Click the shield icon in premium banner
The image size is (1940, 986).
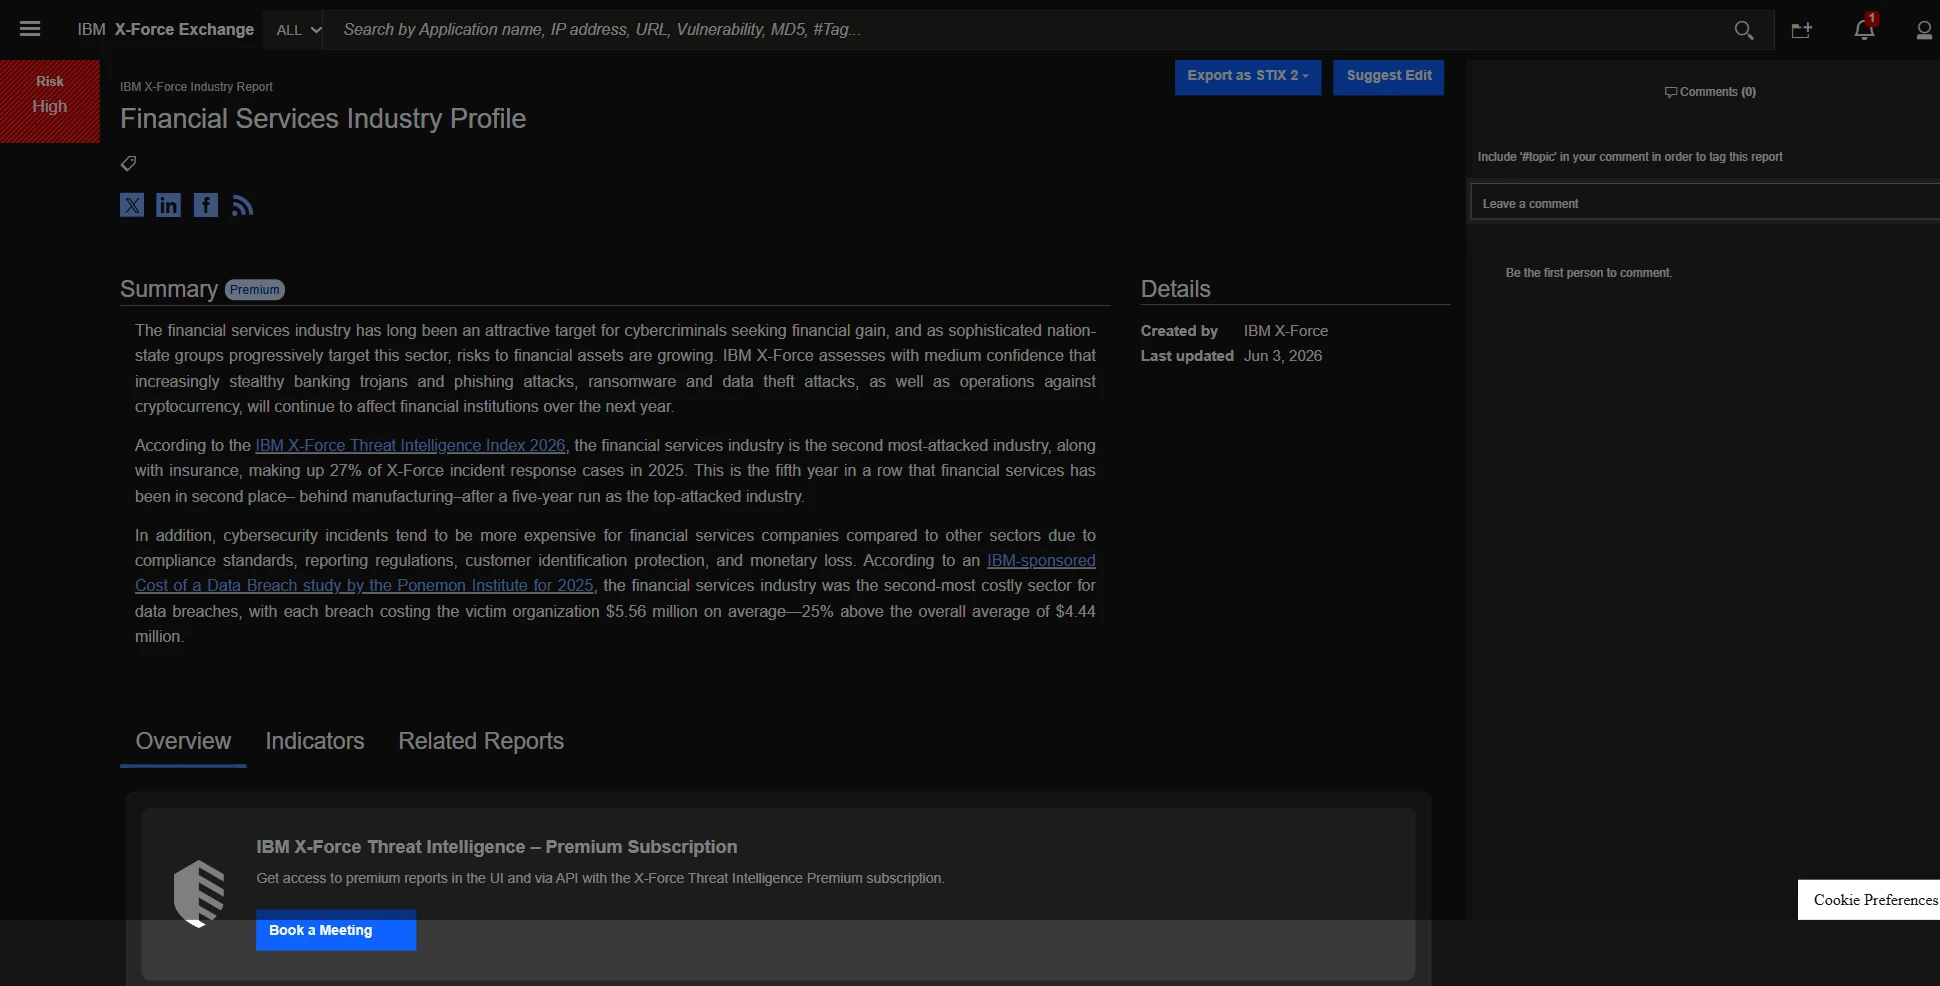click(199, 893)
